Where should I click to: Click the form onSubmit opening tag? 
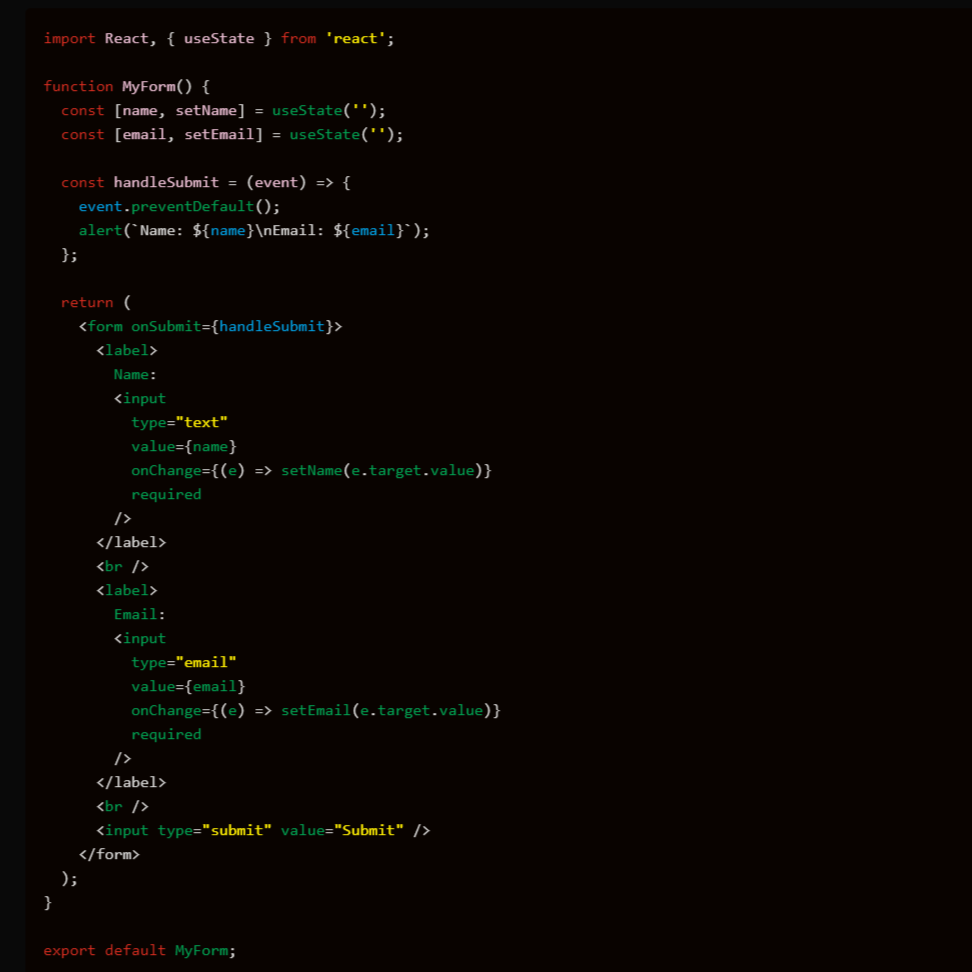[x=210, y=327]
